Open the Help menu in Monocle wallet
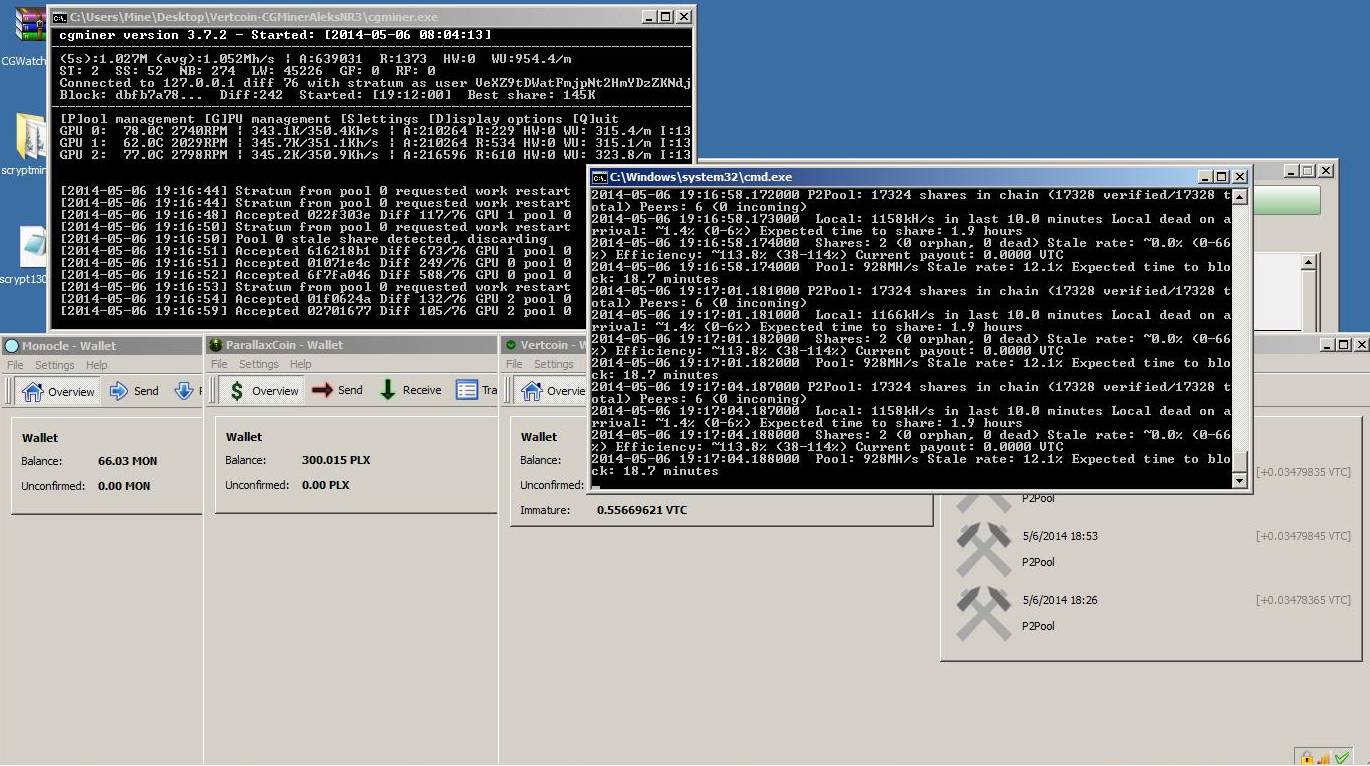Image resolution: width=1370 pixels, height=766 pixels. (x=97, y=365)
